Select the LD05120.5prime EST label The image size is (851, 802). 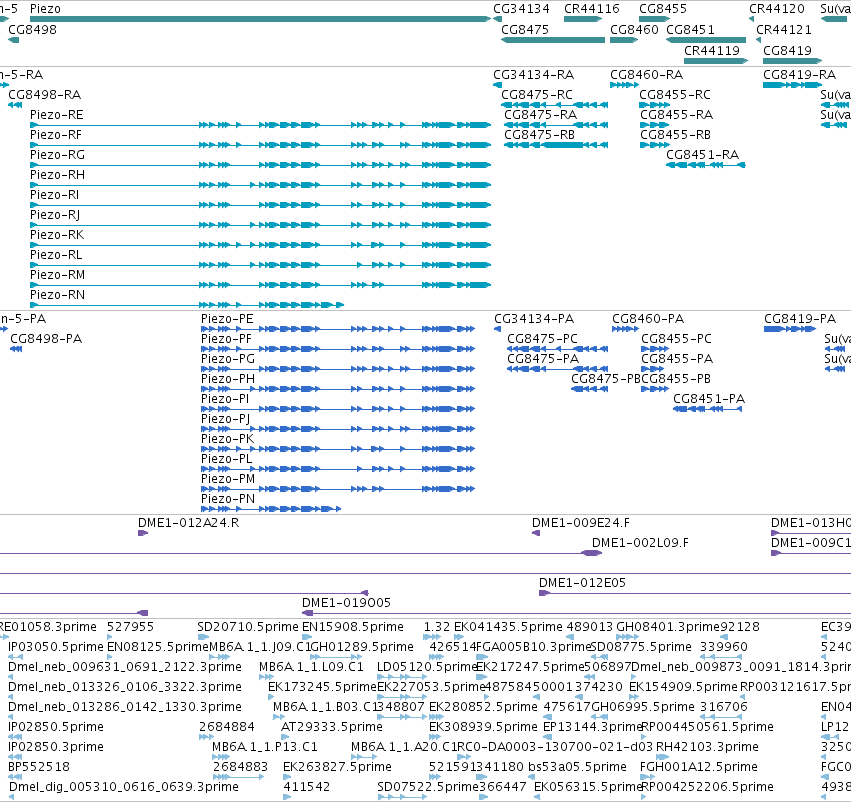[427, 667]
